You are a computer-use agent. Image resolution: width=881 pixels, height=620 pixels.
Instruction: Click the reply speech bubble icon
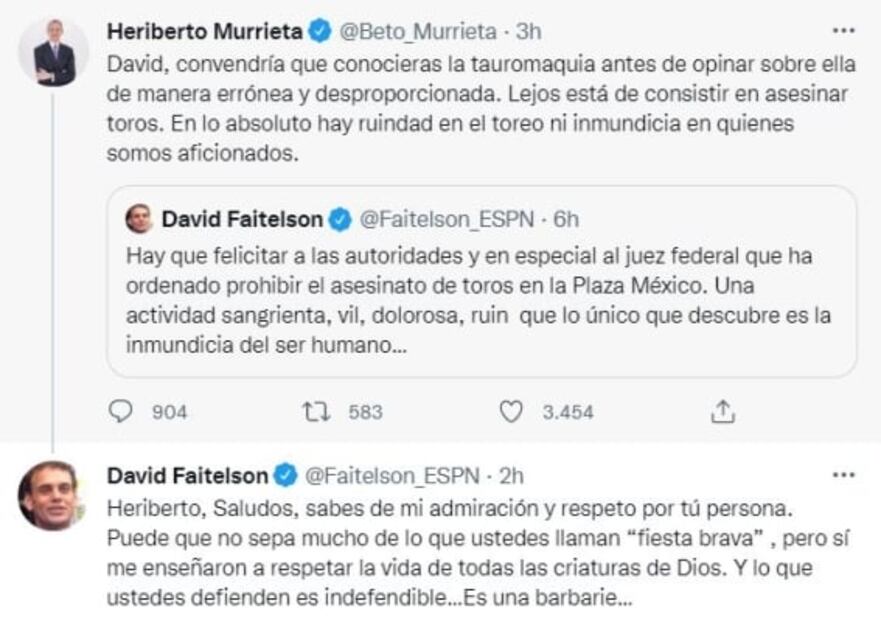coord(119,411)
